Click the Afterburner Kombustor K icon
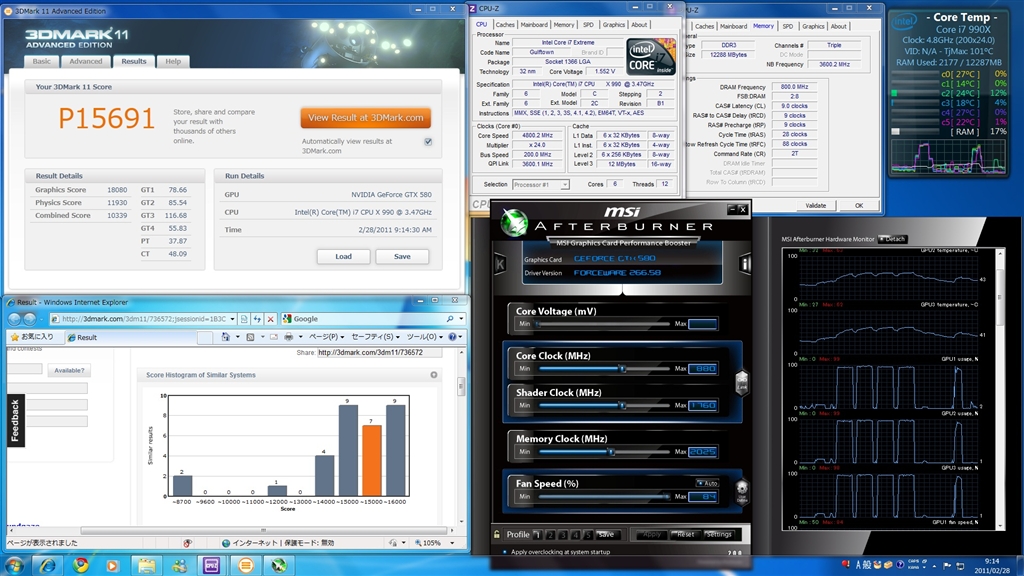 [x=500, y=264]
